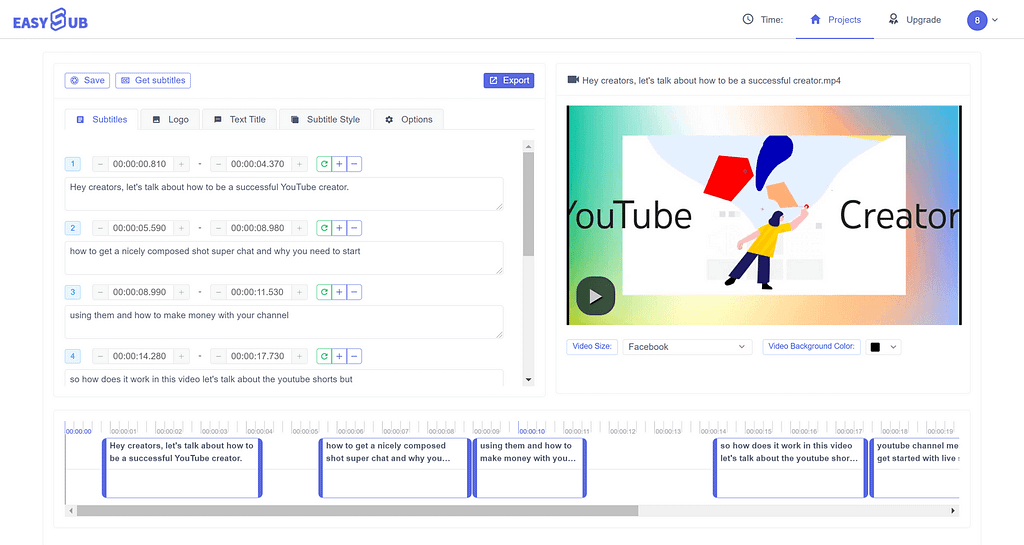Expand the Video Background Color dropdown arrow
The height and width of the screenshot is (545, 1024).
tap(893, 347)
